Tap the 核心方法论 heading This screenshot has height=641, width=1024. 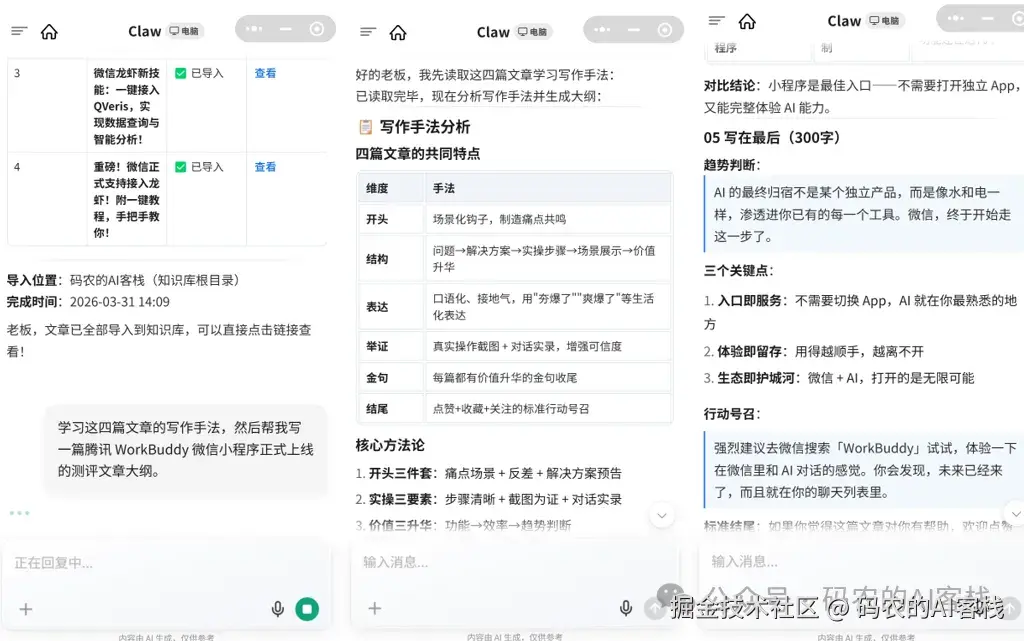(x=390, y=445)
